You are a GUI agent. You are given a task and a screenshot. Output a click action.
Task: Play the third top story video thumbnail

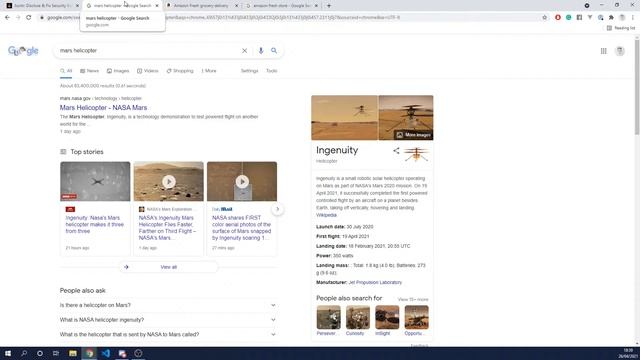[x=242, y=182]
